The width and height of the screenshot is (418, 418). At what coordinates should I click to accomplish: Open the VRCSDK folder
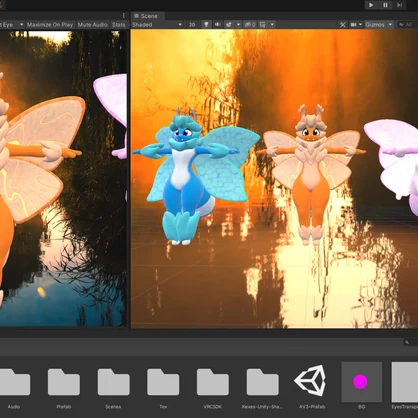[x=213, y=382]
